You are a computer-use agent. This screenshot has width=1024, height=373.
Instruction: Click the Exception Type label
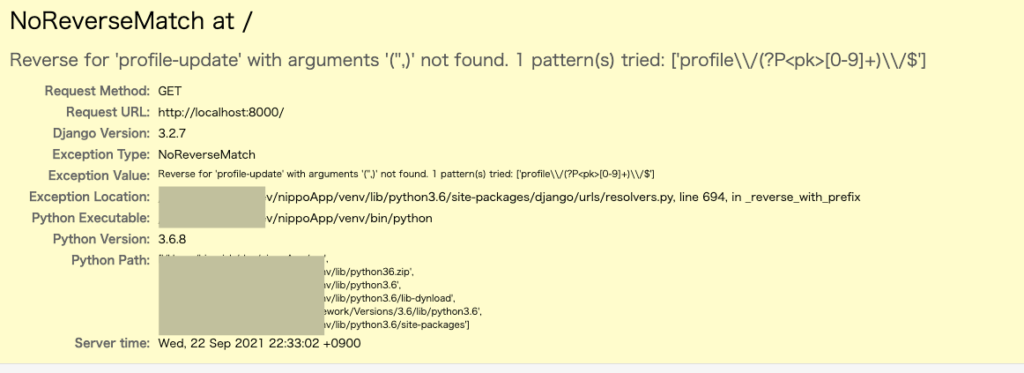pos(101,155)
